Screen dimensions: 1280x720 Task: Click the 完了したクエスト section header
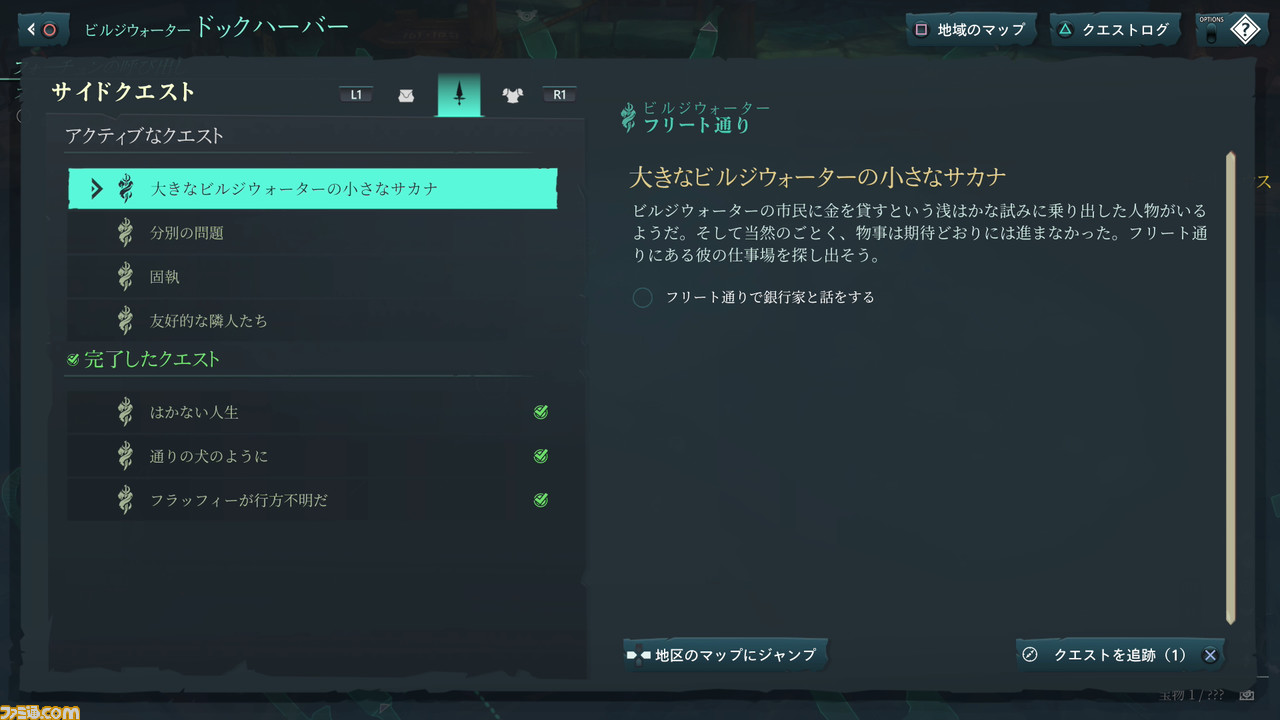152,359
